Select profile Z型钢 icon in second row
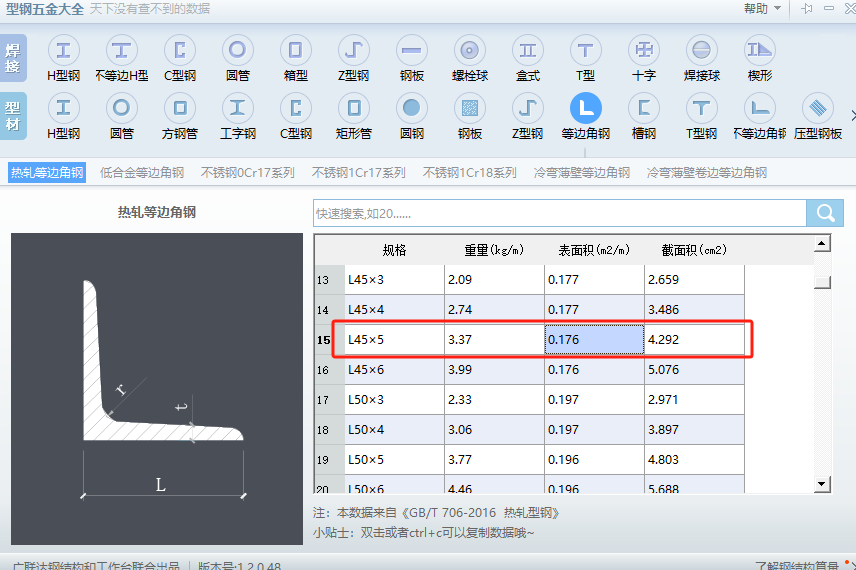Viewport: 856px width, 570px height. (x=527, y=108)
